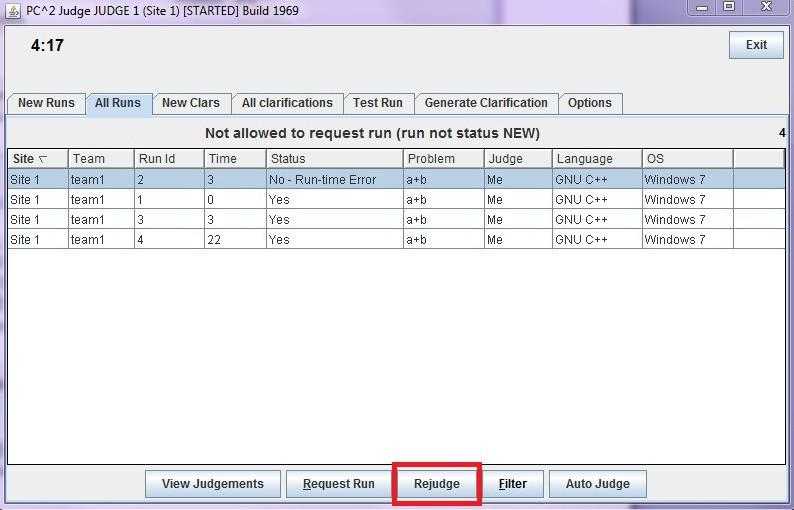Select the Run Id 4 cell
Image resolution: width=794 pixels, height=510 pixels.
coord(169,239)
